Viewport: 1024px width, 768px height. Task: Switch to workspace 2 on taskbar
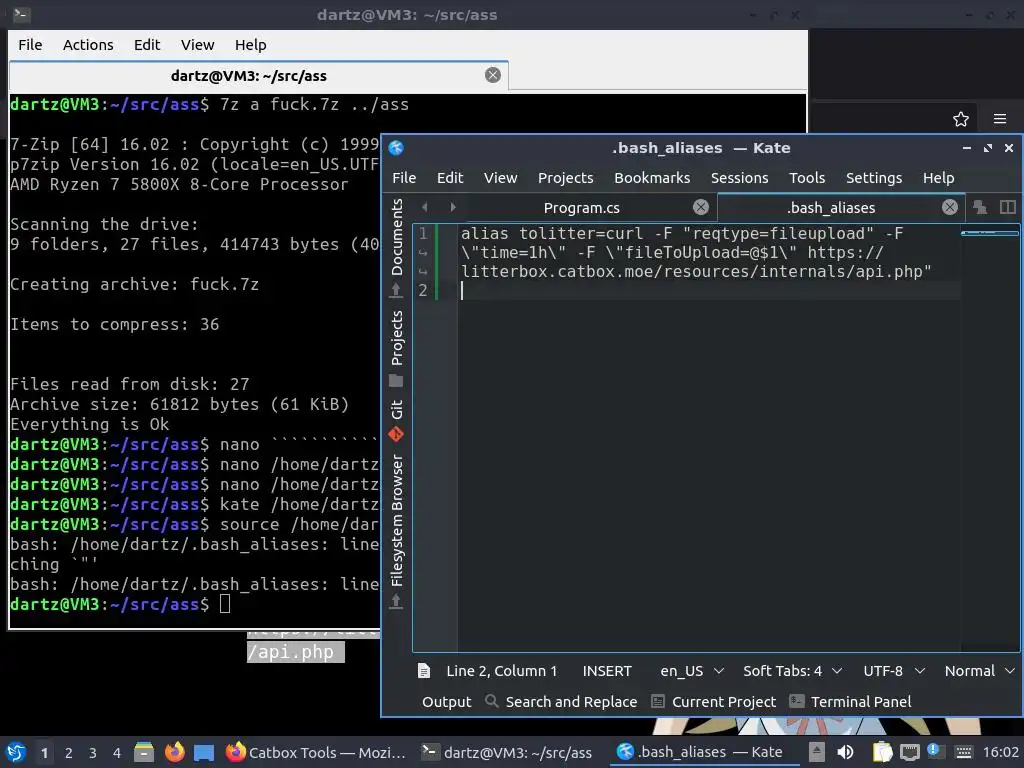[69, 752]
